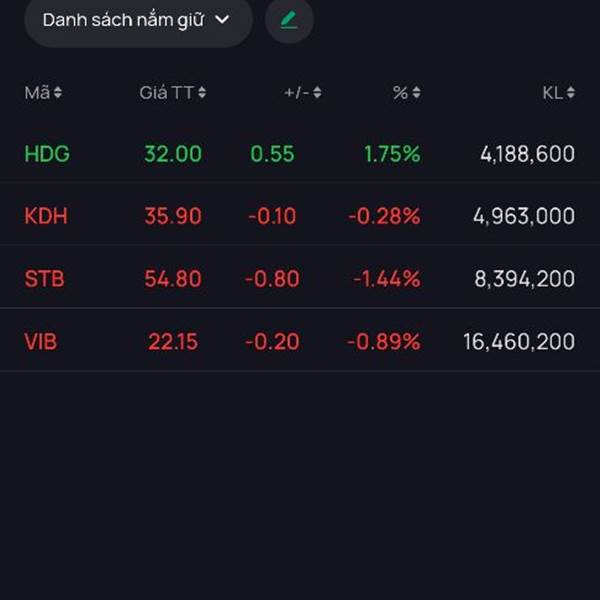The width and height of the screenshot is (600, 600).
Task: Open the KDH stock row
Action: 300,216
